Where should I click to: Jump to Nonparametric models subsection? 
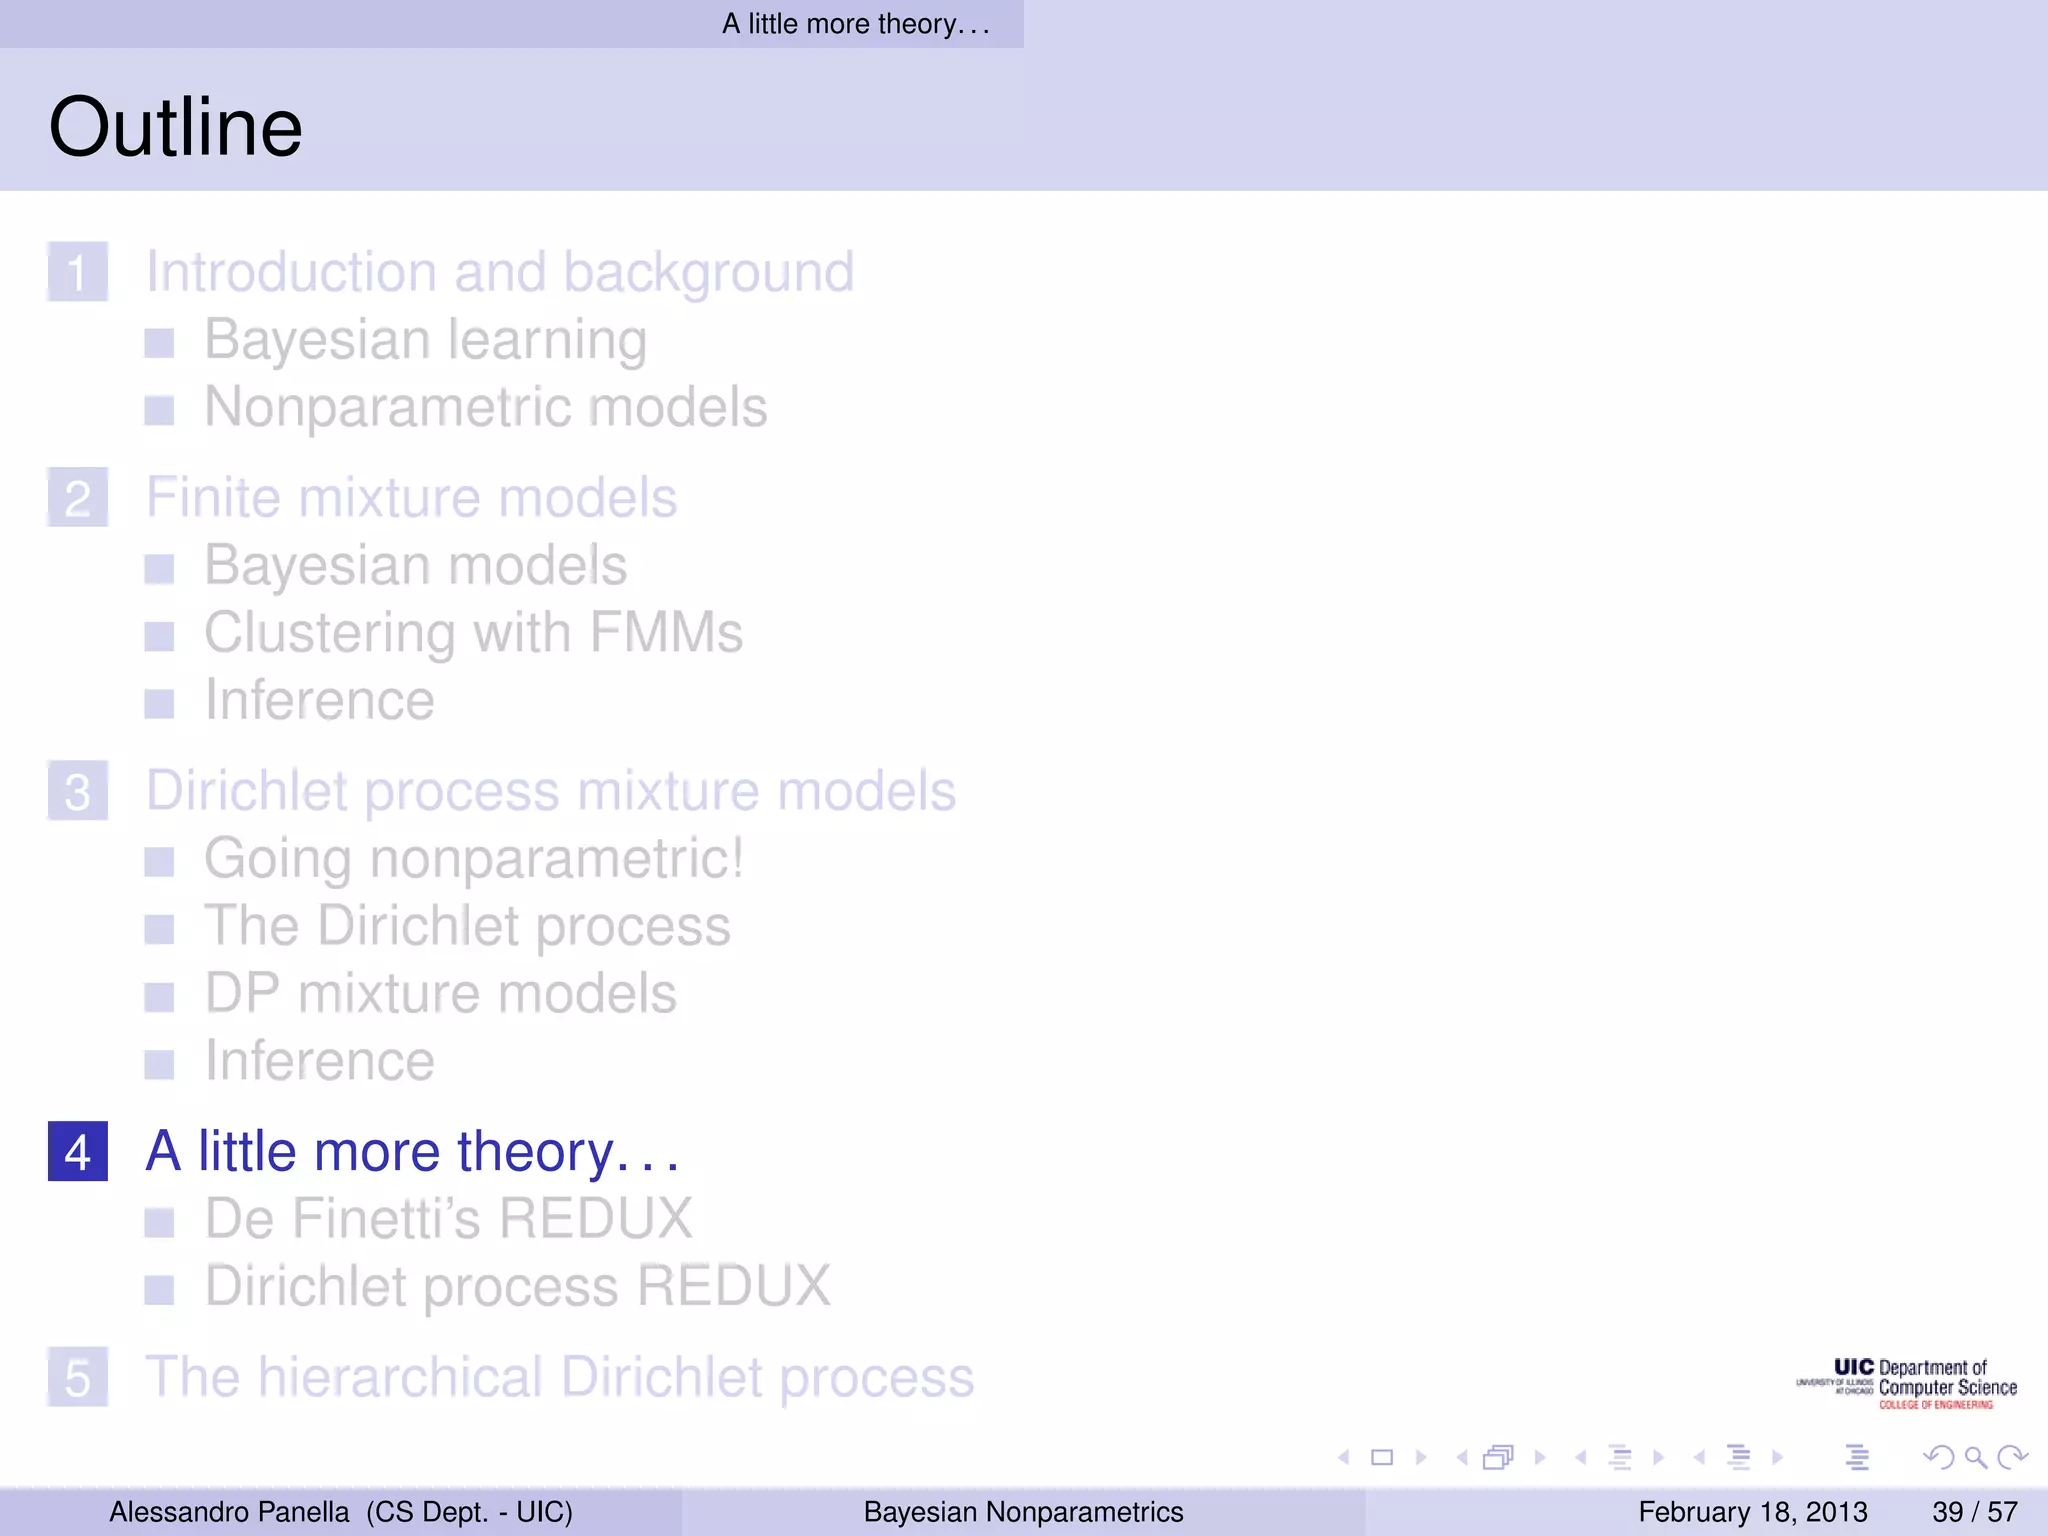point(486,407)
